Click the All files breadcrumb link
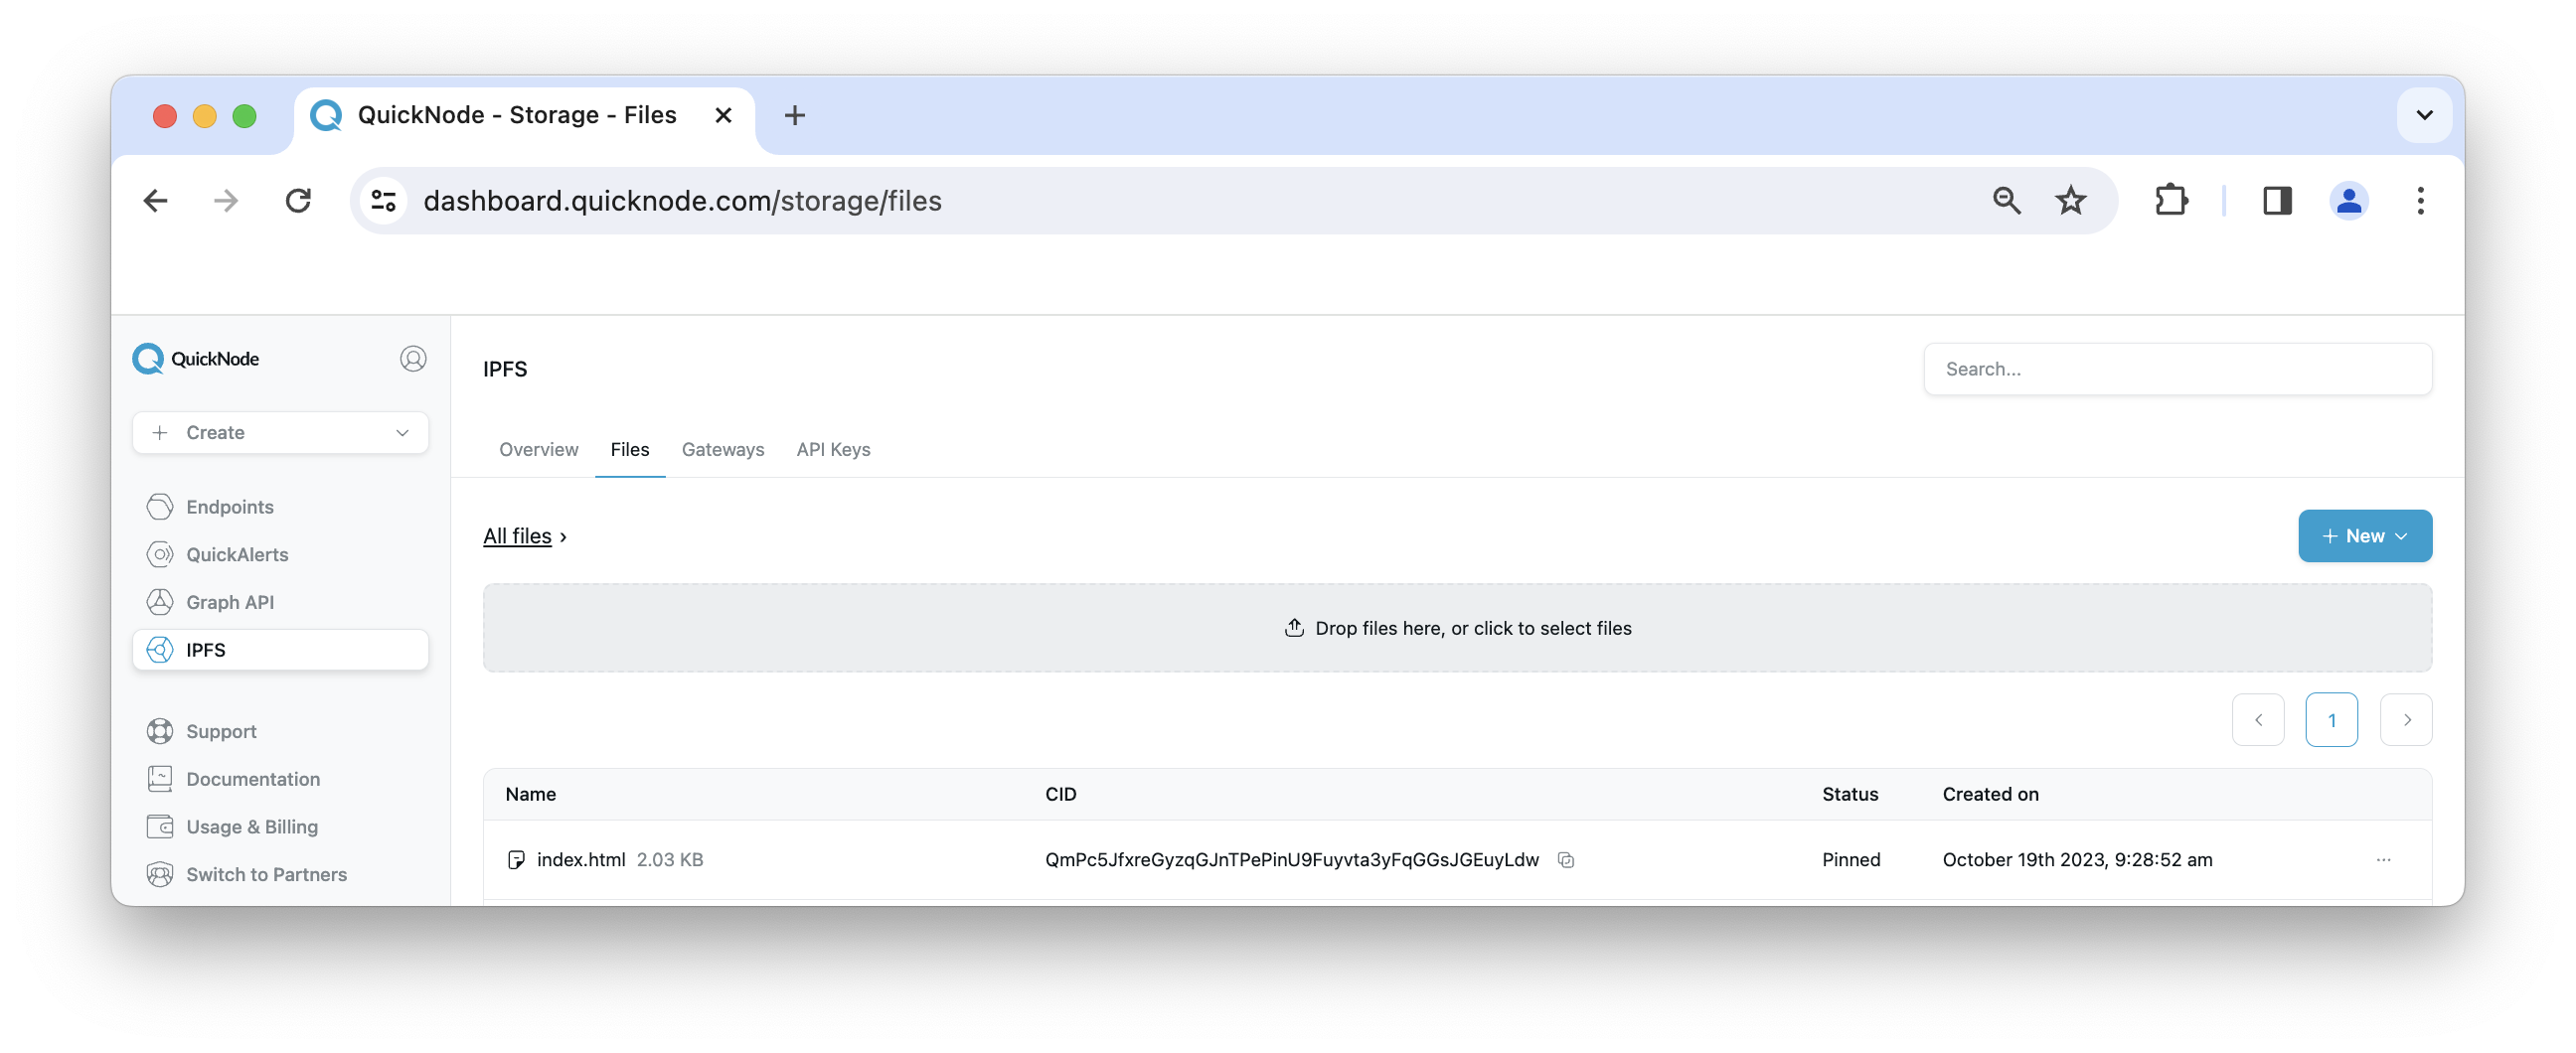The height and width of the screenshot is (1053, 2576). coord(517,537)
